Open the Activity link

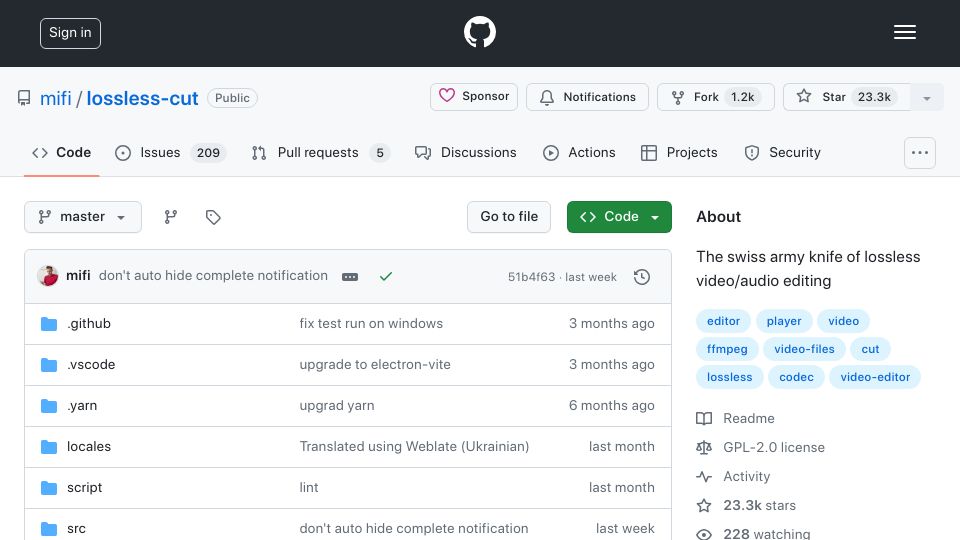point(733,476)
